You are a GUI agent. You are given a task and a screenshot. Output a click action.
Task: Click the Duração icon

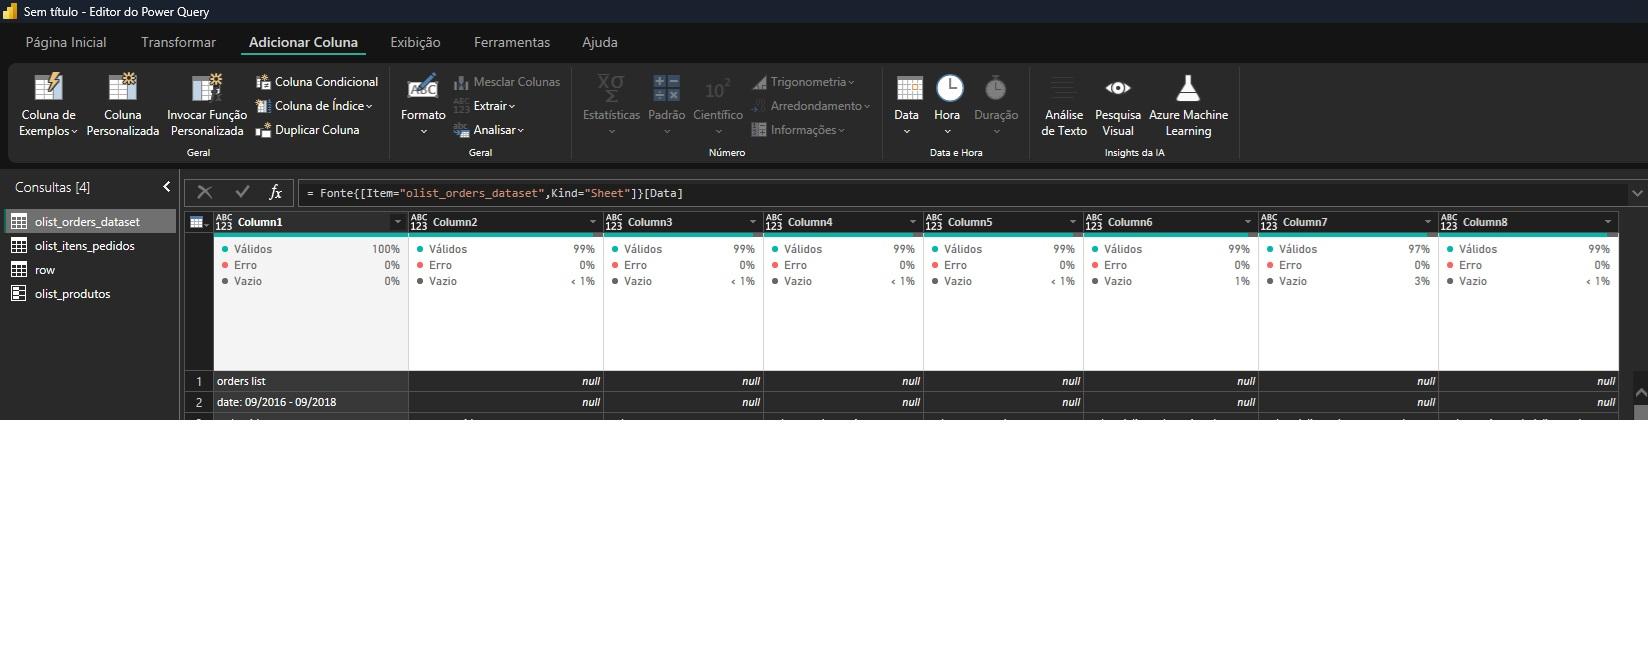coord(995,88)
